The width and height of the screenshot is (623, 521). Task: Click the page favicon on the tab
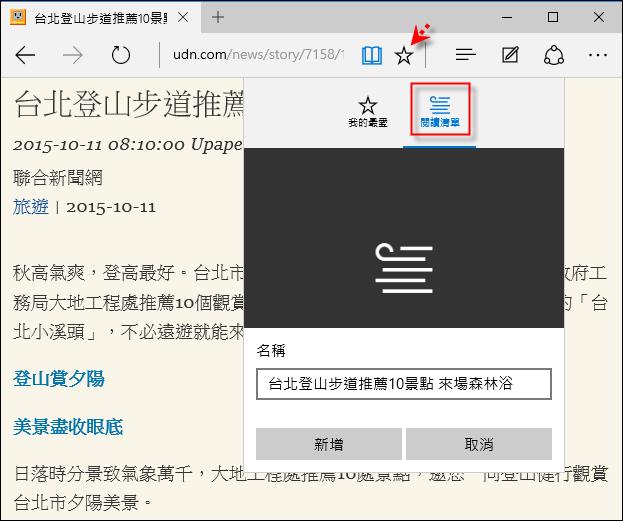(x=18, y=17)
